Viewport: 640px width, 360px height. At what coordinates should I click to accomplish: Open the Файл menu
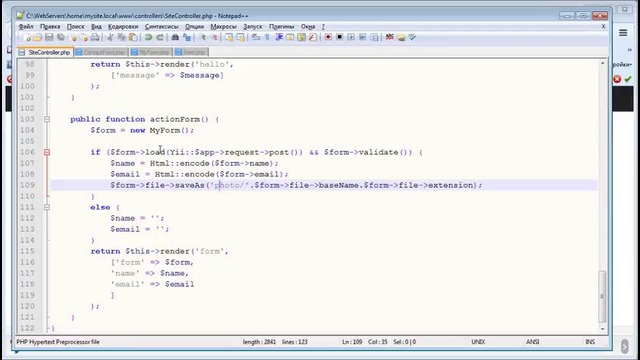pyautogui.click(x=26, y=27)
